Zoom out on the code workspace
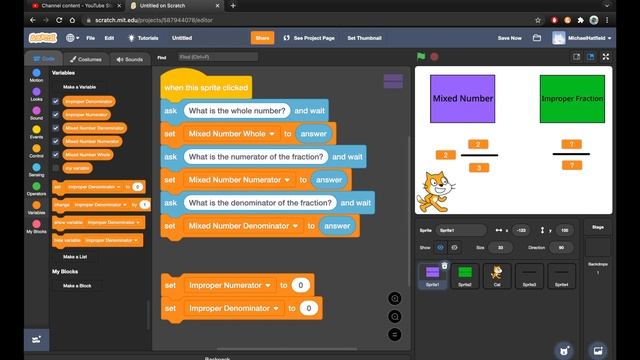640x360 pixels. pos(394,316)
